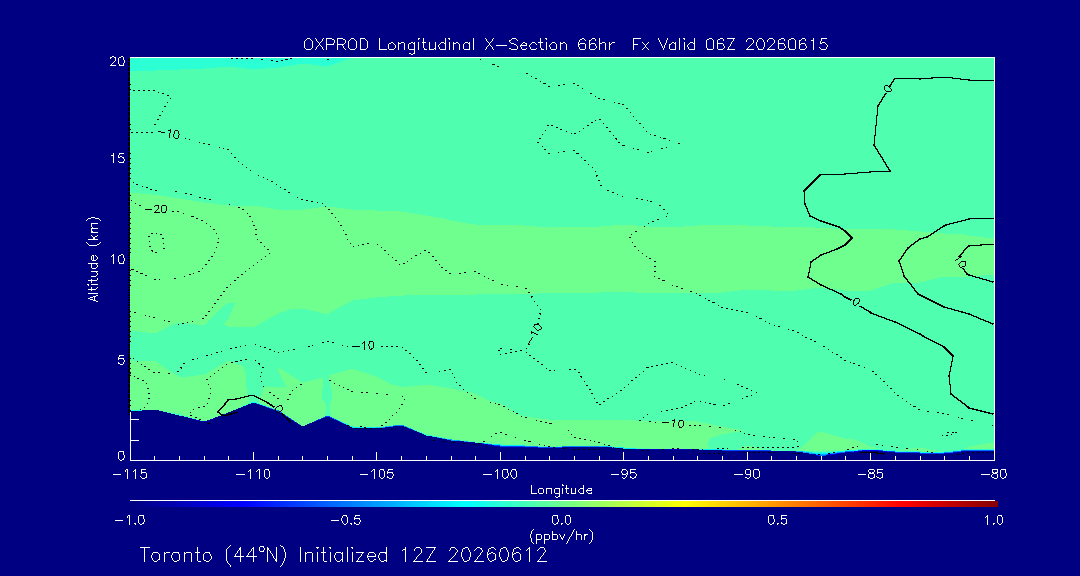
Task: Click the 15 km altitude tick label
Action: tap(117, 158)
